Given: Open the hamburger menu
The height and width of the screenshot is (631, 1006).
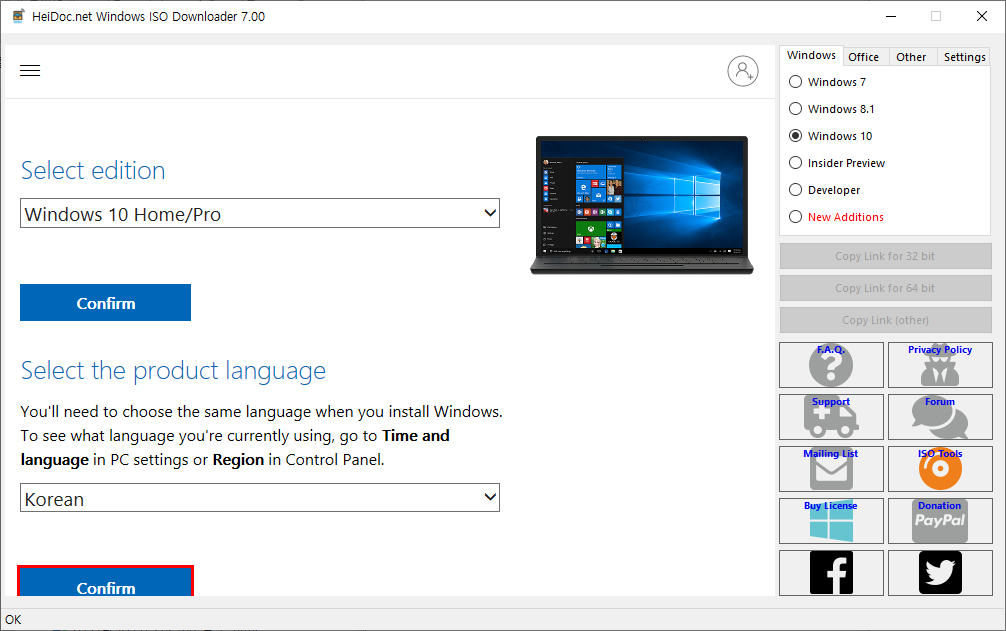Looking at the screenshot, I should pos(30,71).
